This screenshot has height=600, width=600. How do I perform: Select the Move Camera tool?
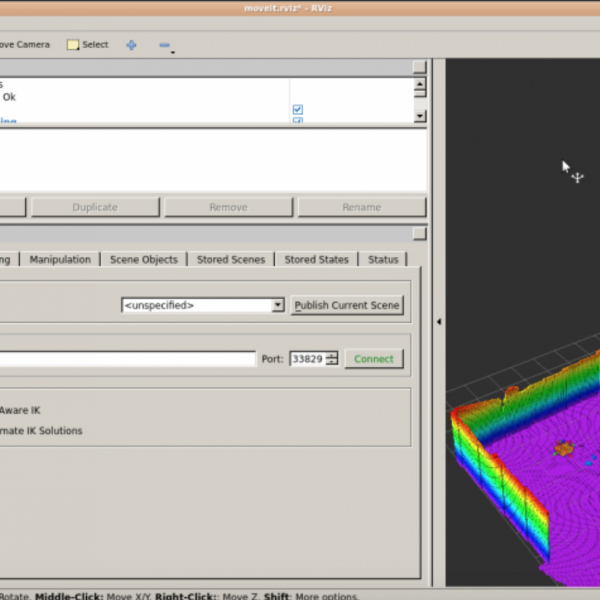click(x=25, y=45)
